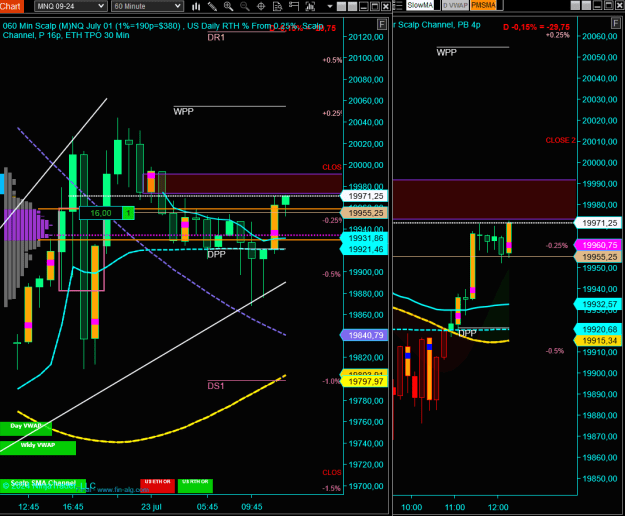Click the purple 19840,79 price marker
Image resolution: width=625 pixels, height=516 pixels.
[x=364, y=335]
